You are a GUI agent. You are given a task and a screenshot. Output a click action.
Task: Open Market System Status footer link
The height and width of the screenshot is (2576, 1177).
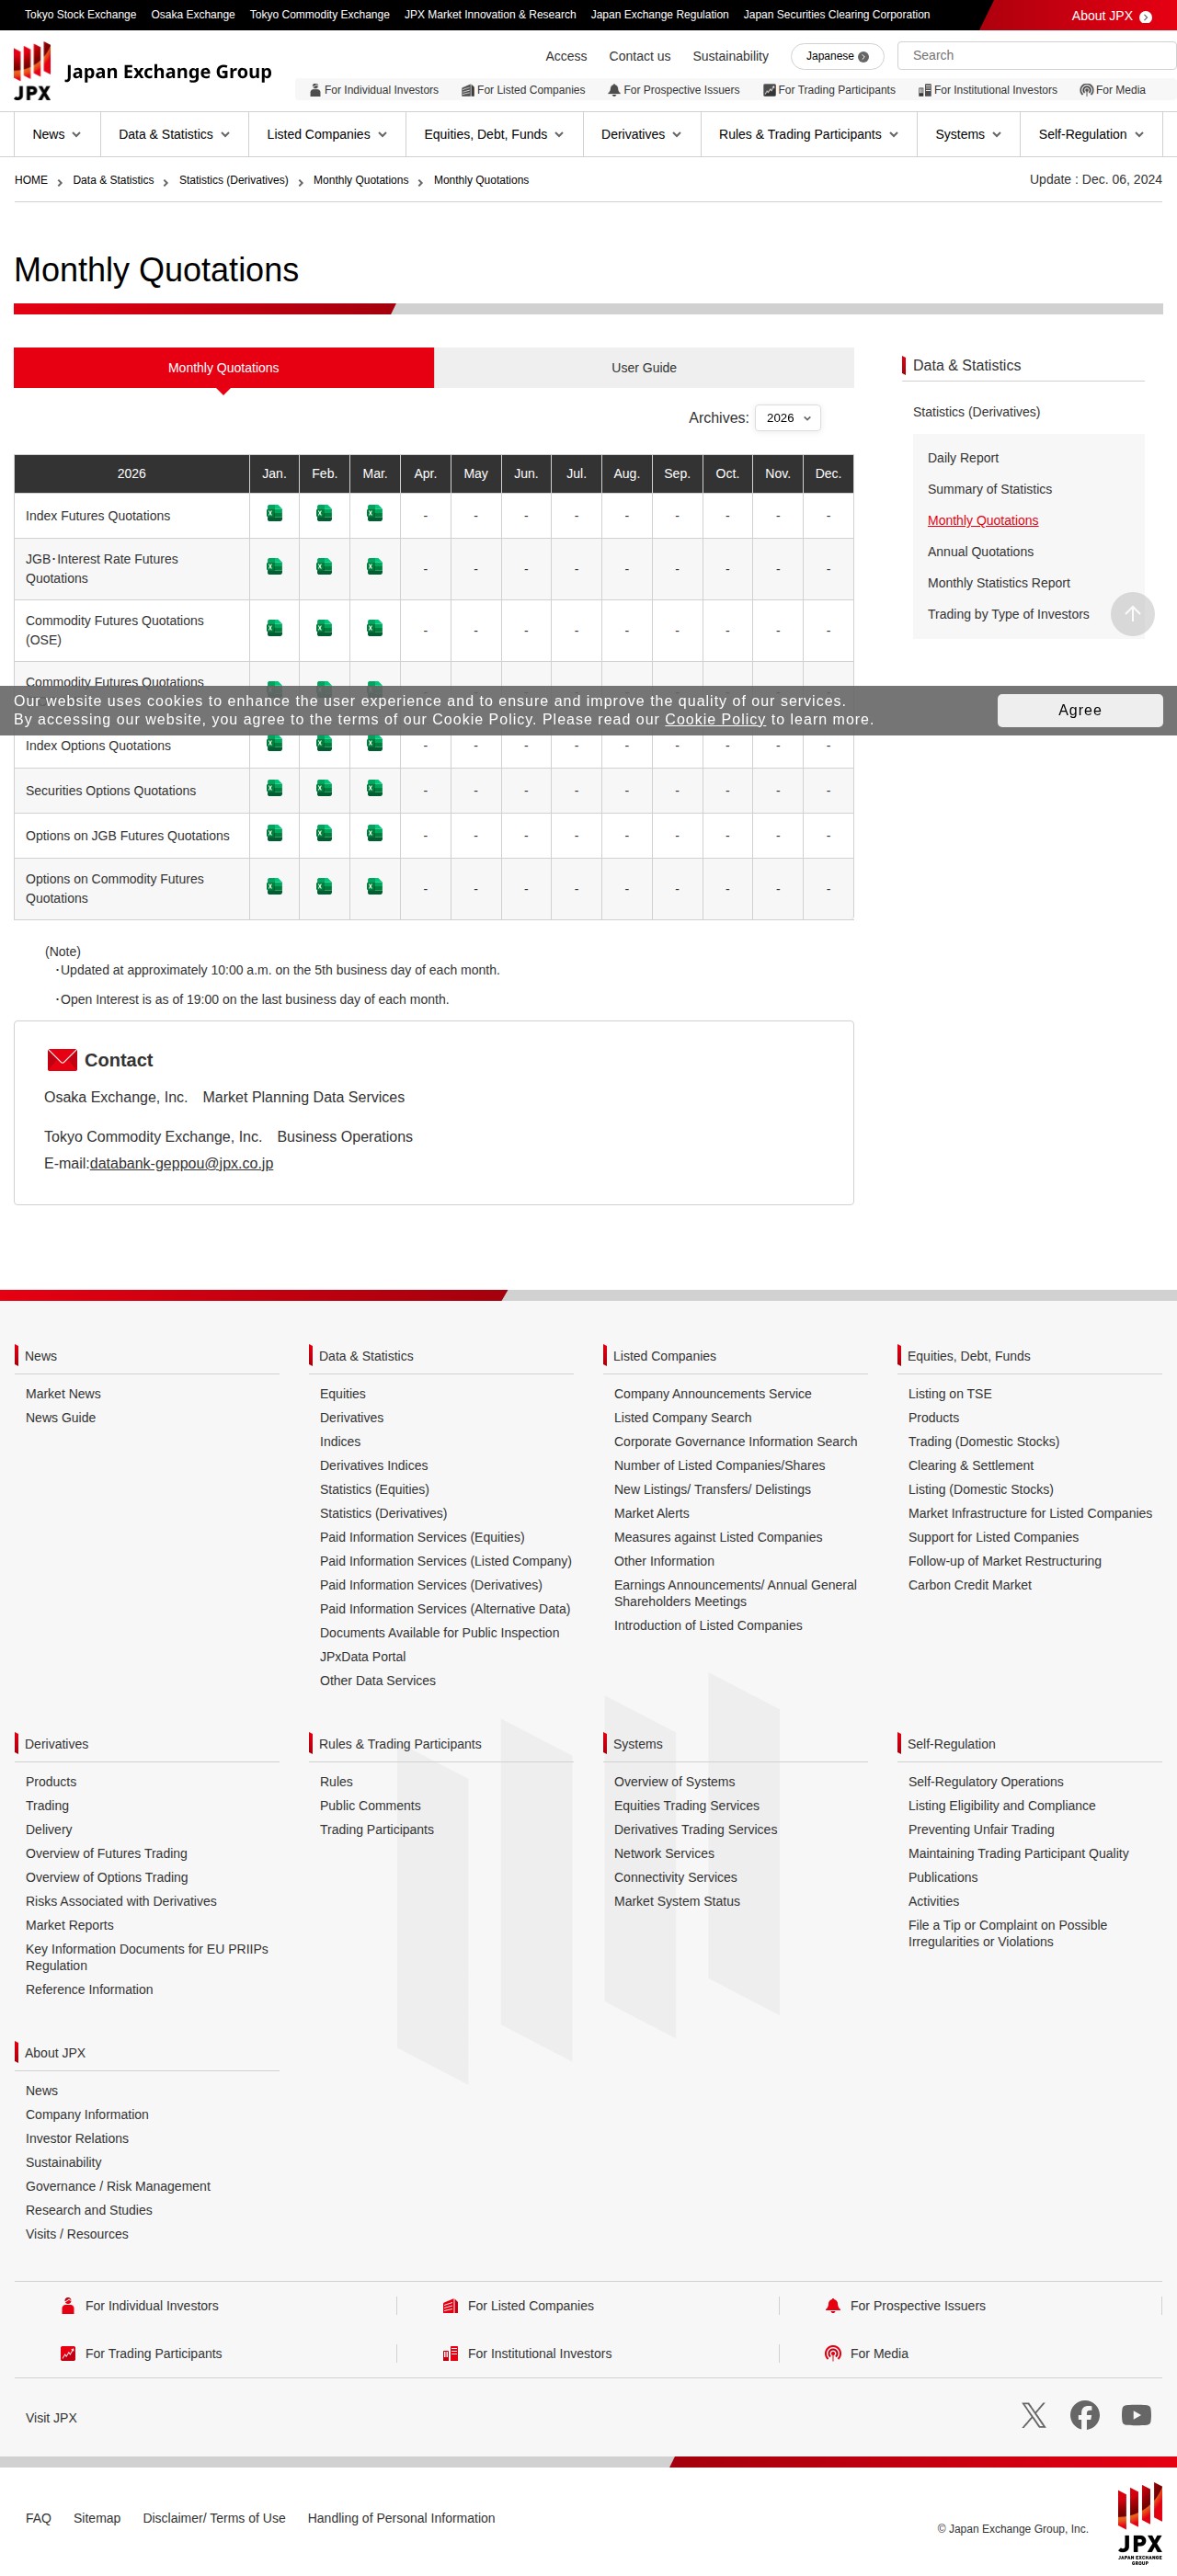(677, 1901)
